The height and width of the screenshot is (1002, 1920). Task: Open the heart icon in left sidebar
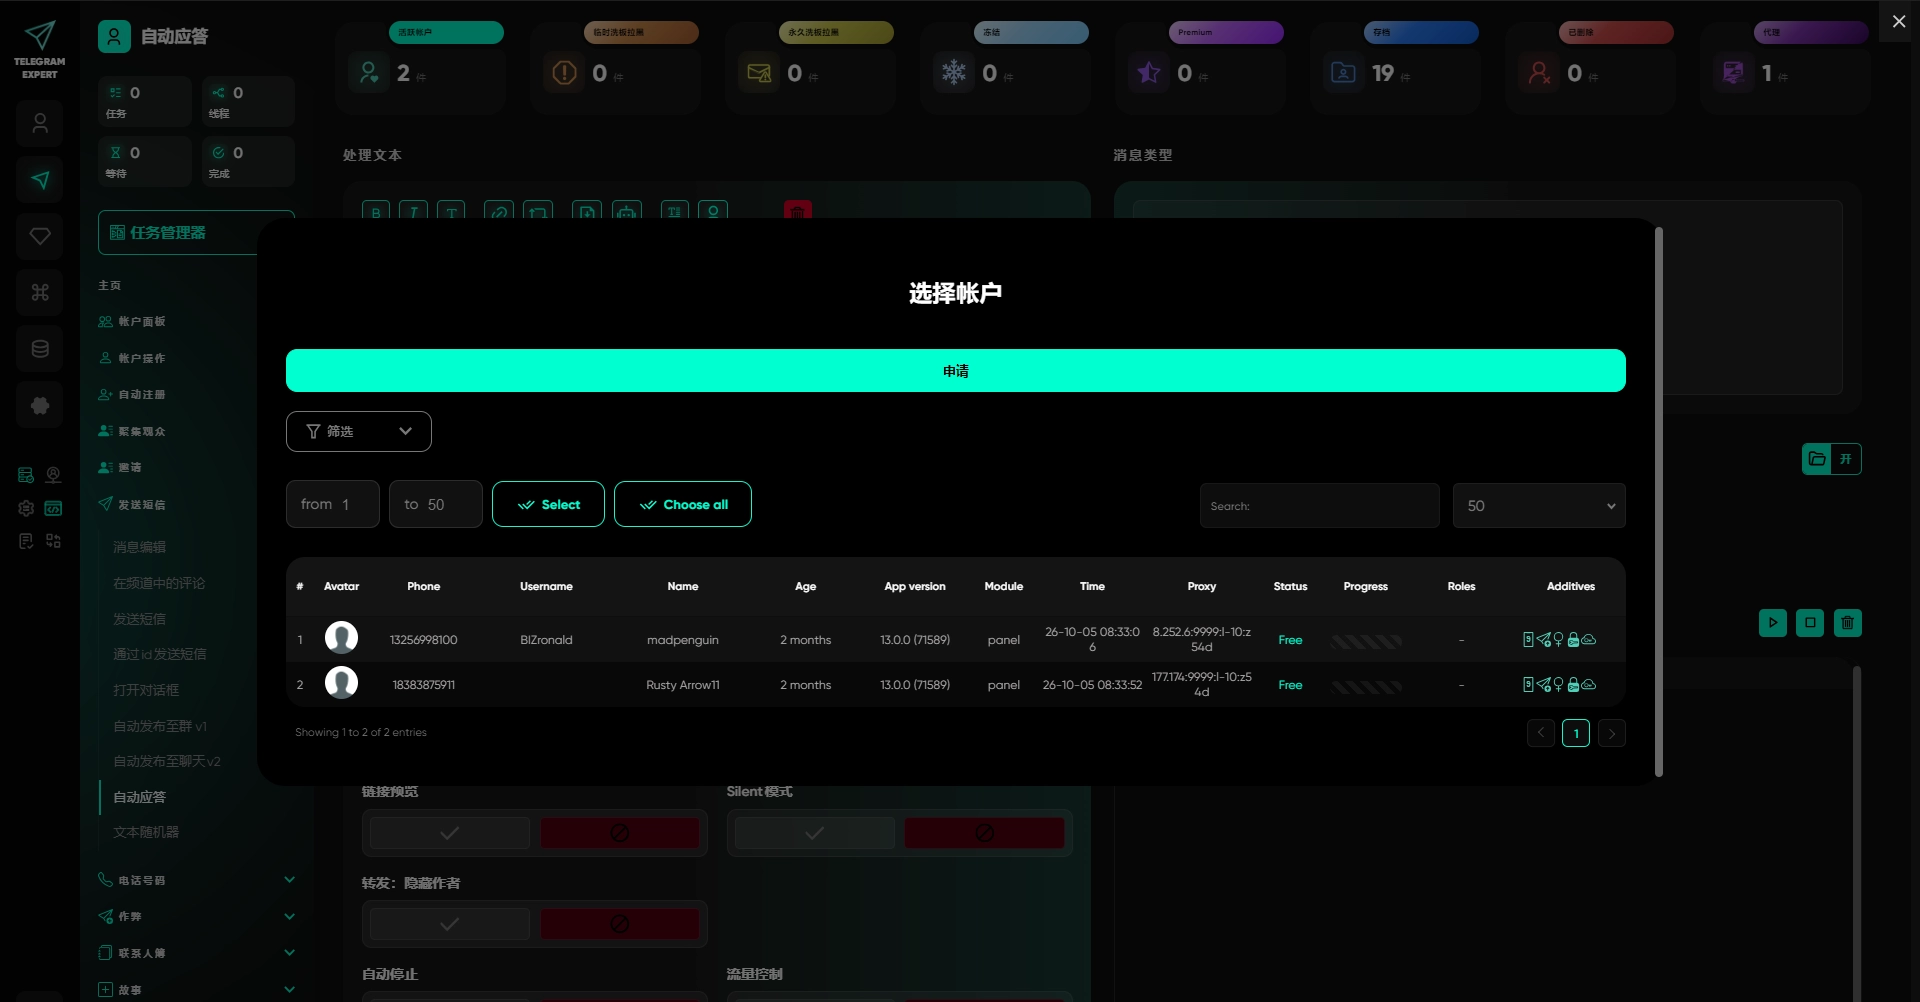40,236
